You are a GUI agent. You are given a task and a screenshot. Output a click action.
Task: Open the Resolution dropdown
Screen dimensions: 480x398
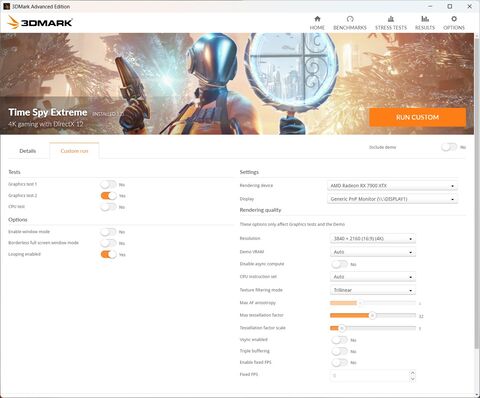373,239
